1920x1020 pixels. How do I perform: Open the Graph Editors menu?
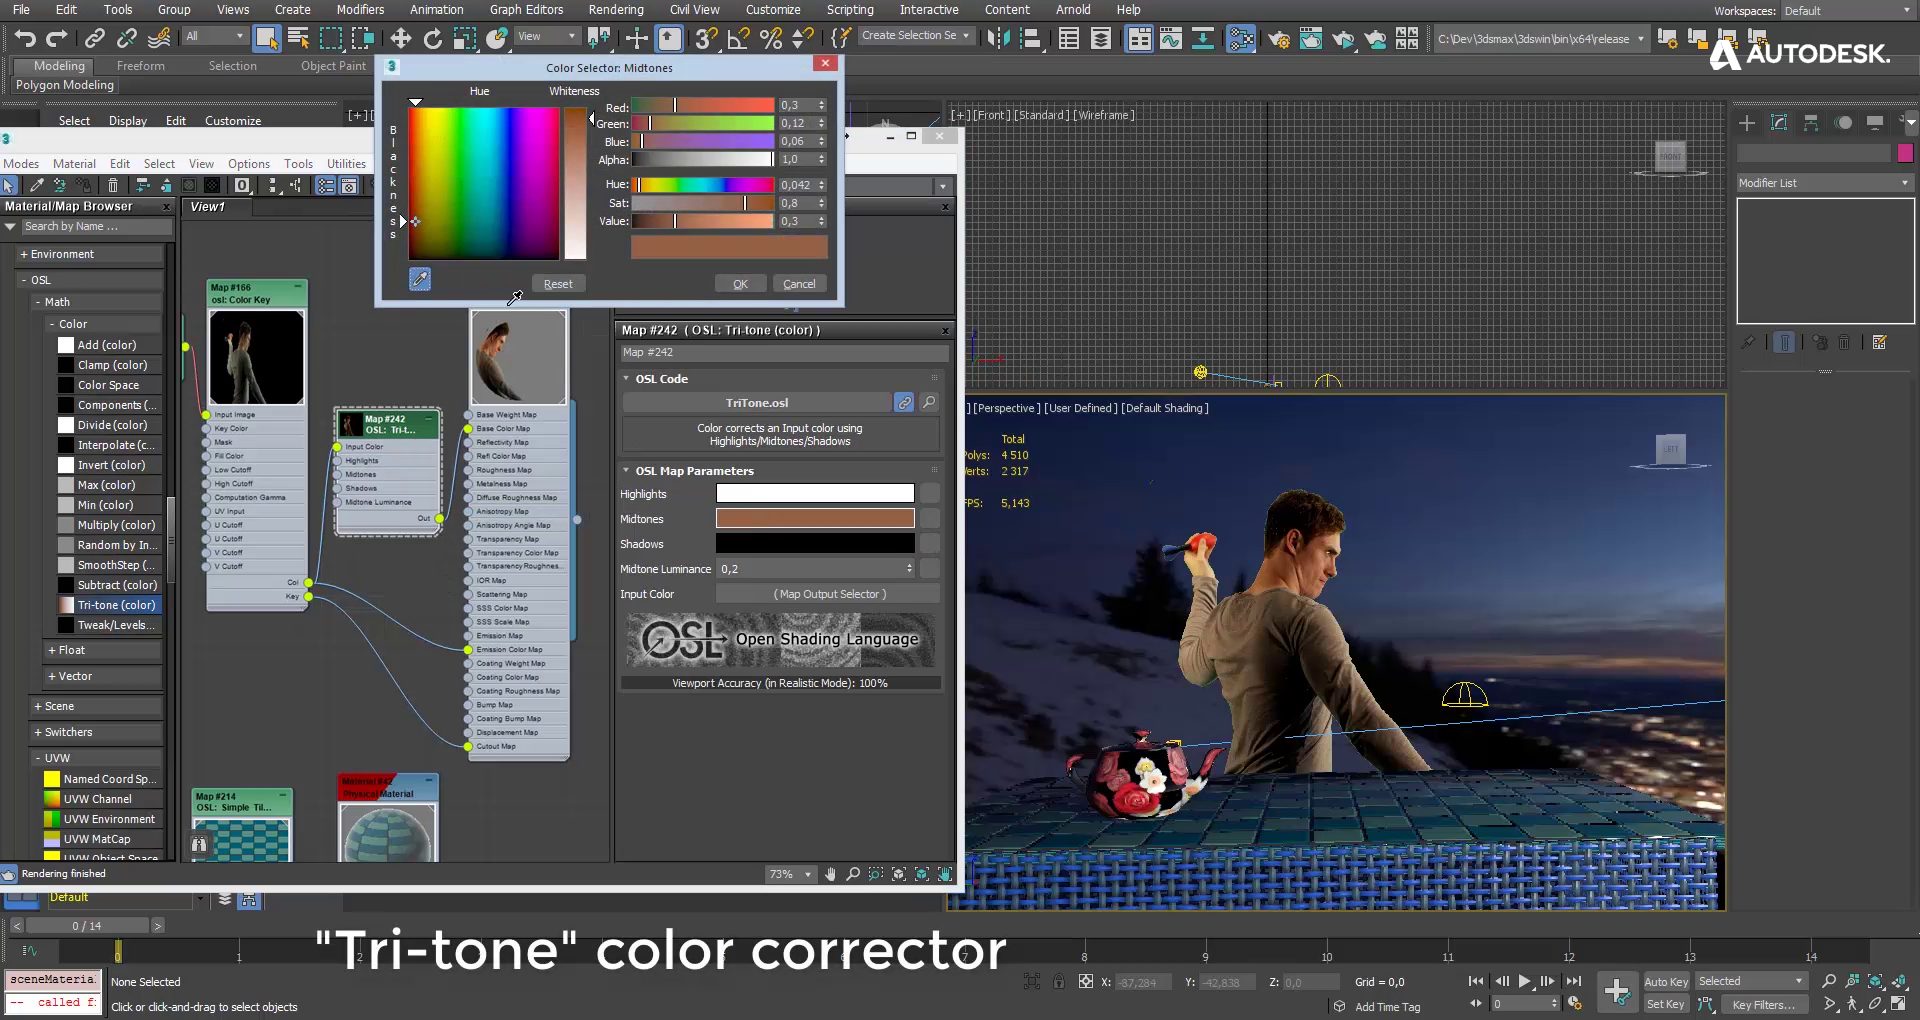(x=526, y=10)
